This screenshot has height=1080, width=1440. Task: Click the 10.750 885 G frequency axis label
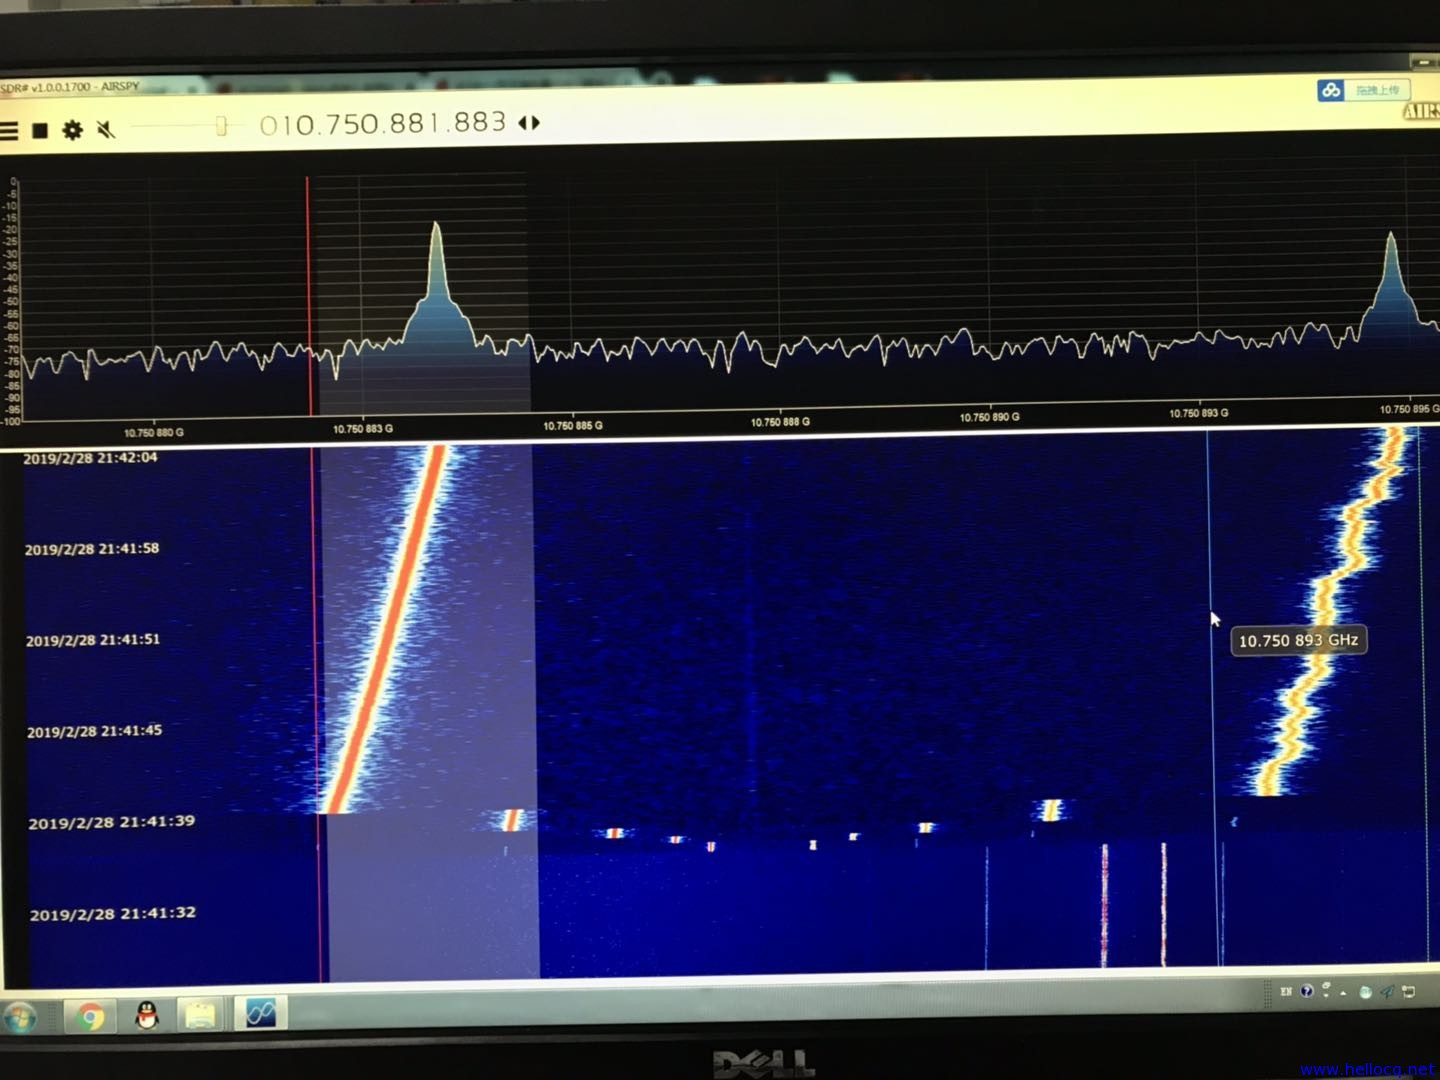(573, 425)
